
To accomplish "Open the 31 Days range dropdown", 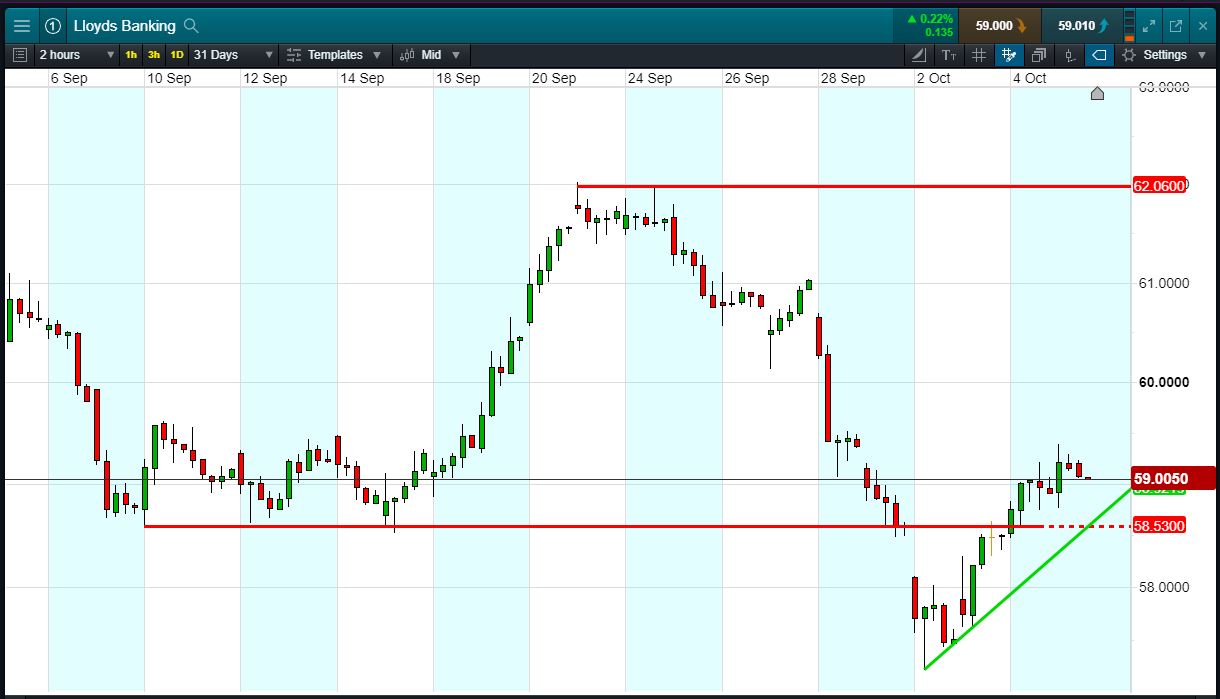I will [x=234, y=55].
